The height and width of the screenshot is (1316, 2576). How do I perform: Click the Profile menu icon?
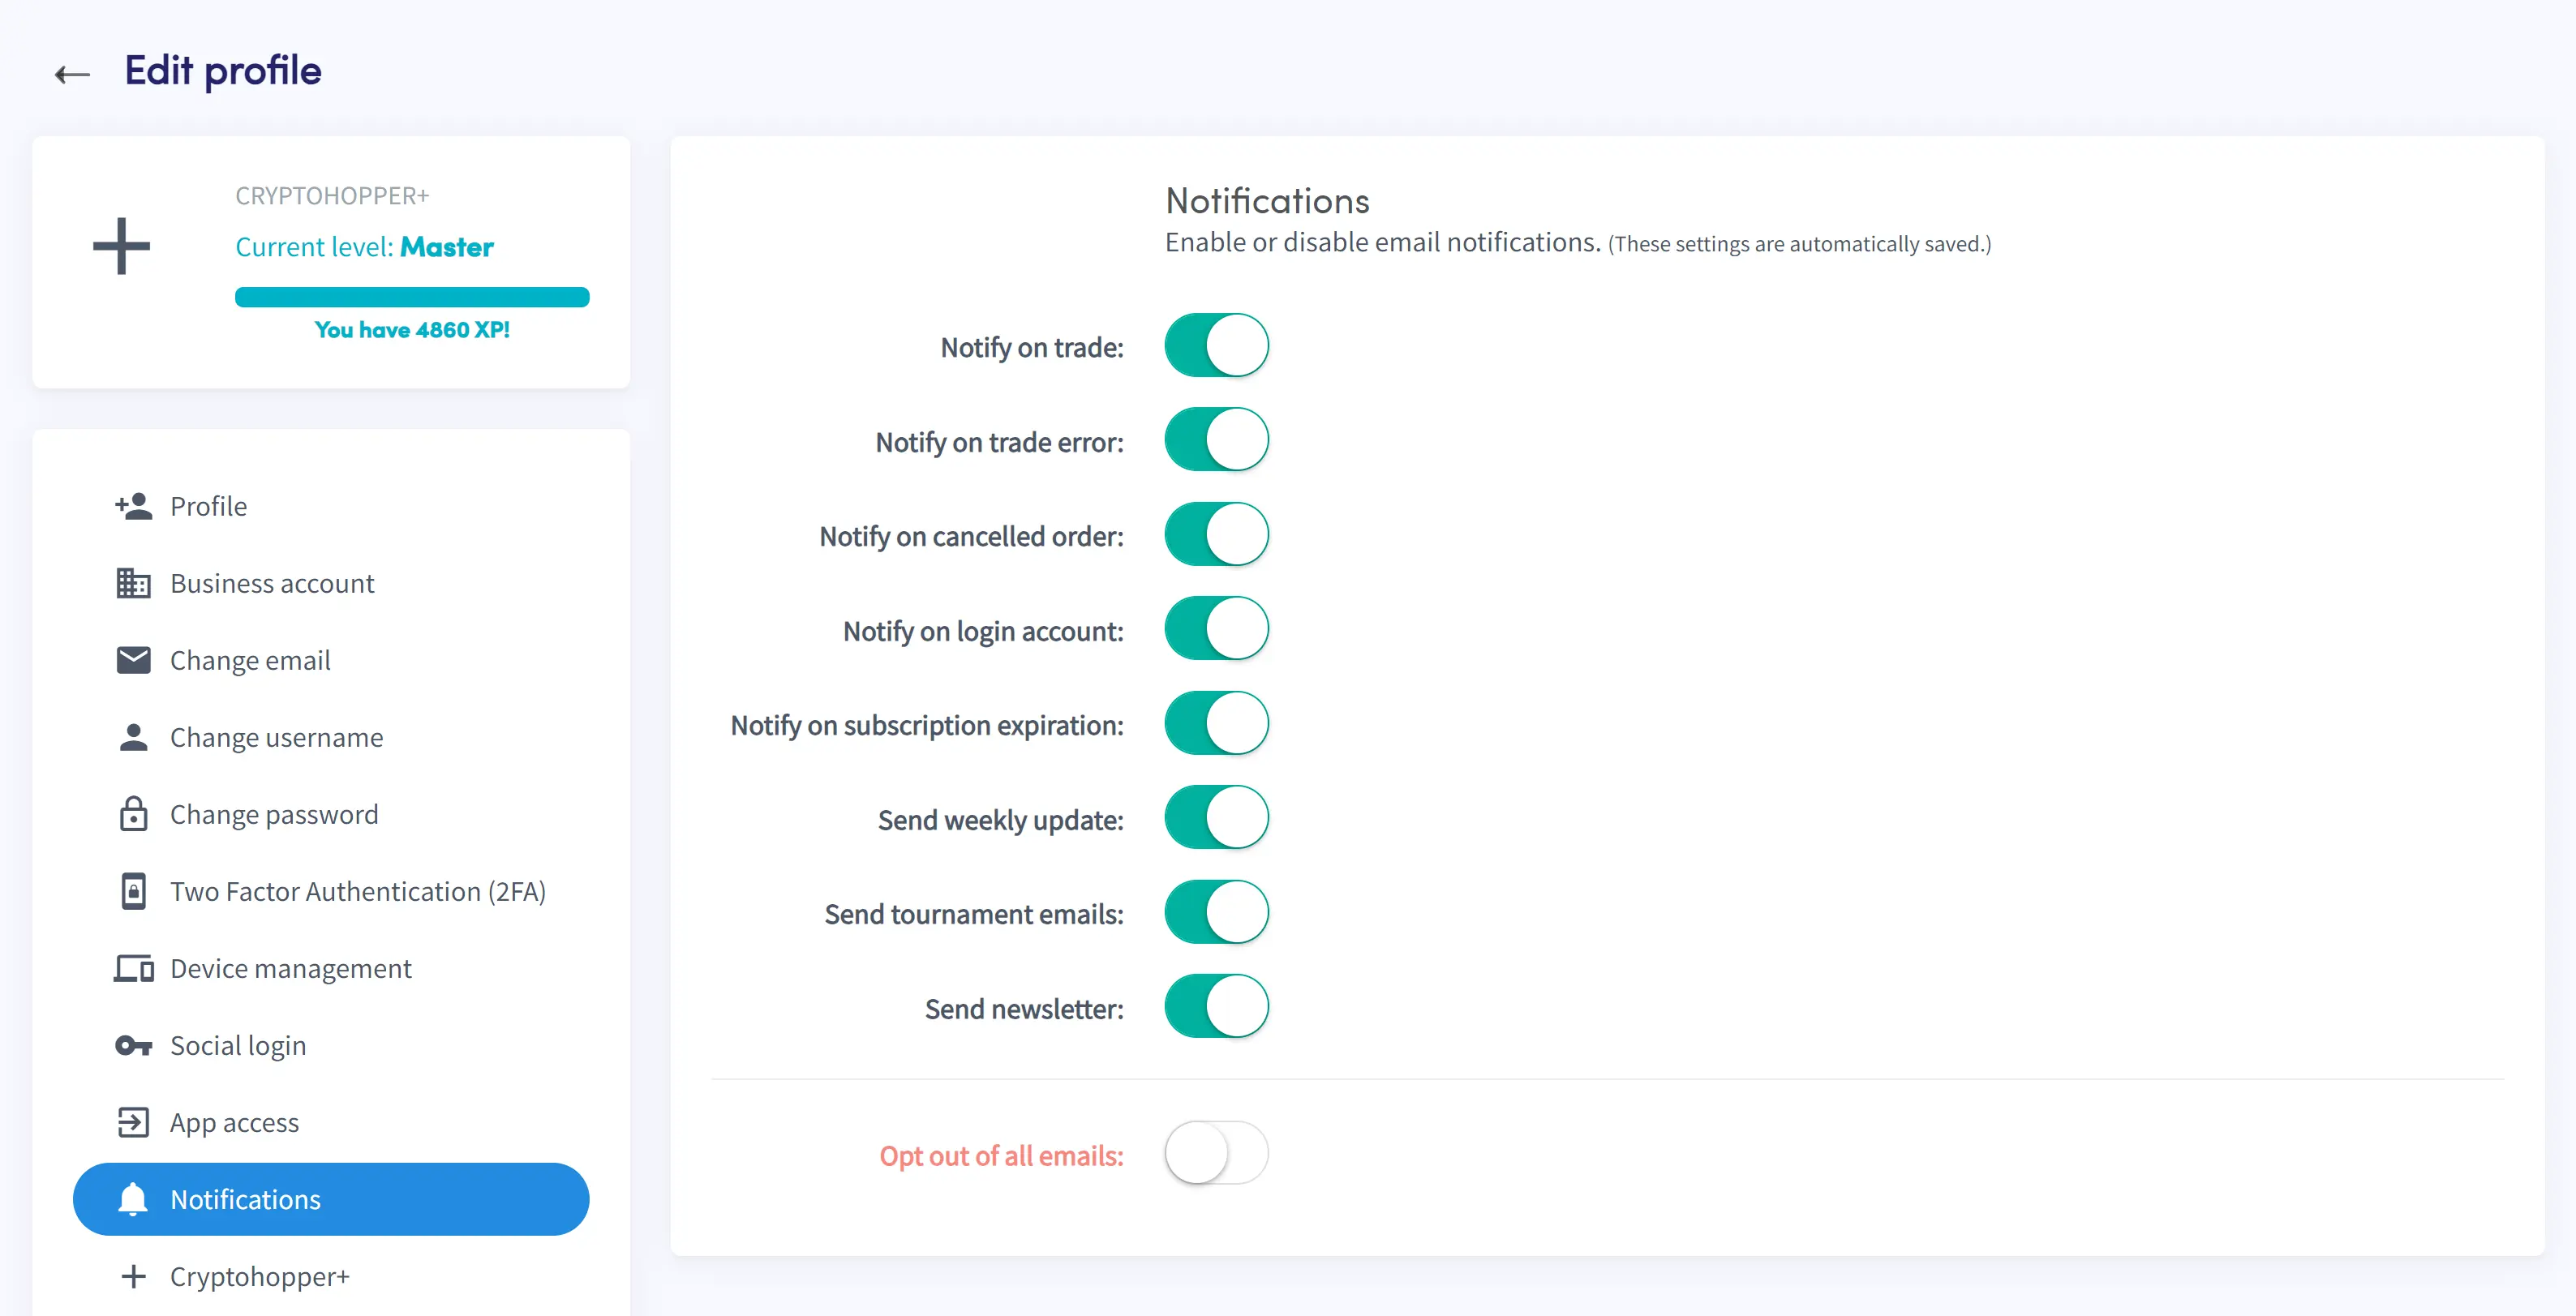[132, 504]
